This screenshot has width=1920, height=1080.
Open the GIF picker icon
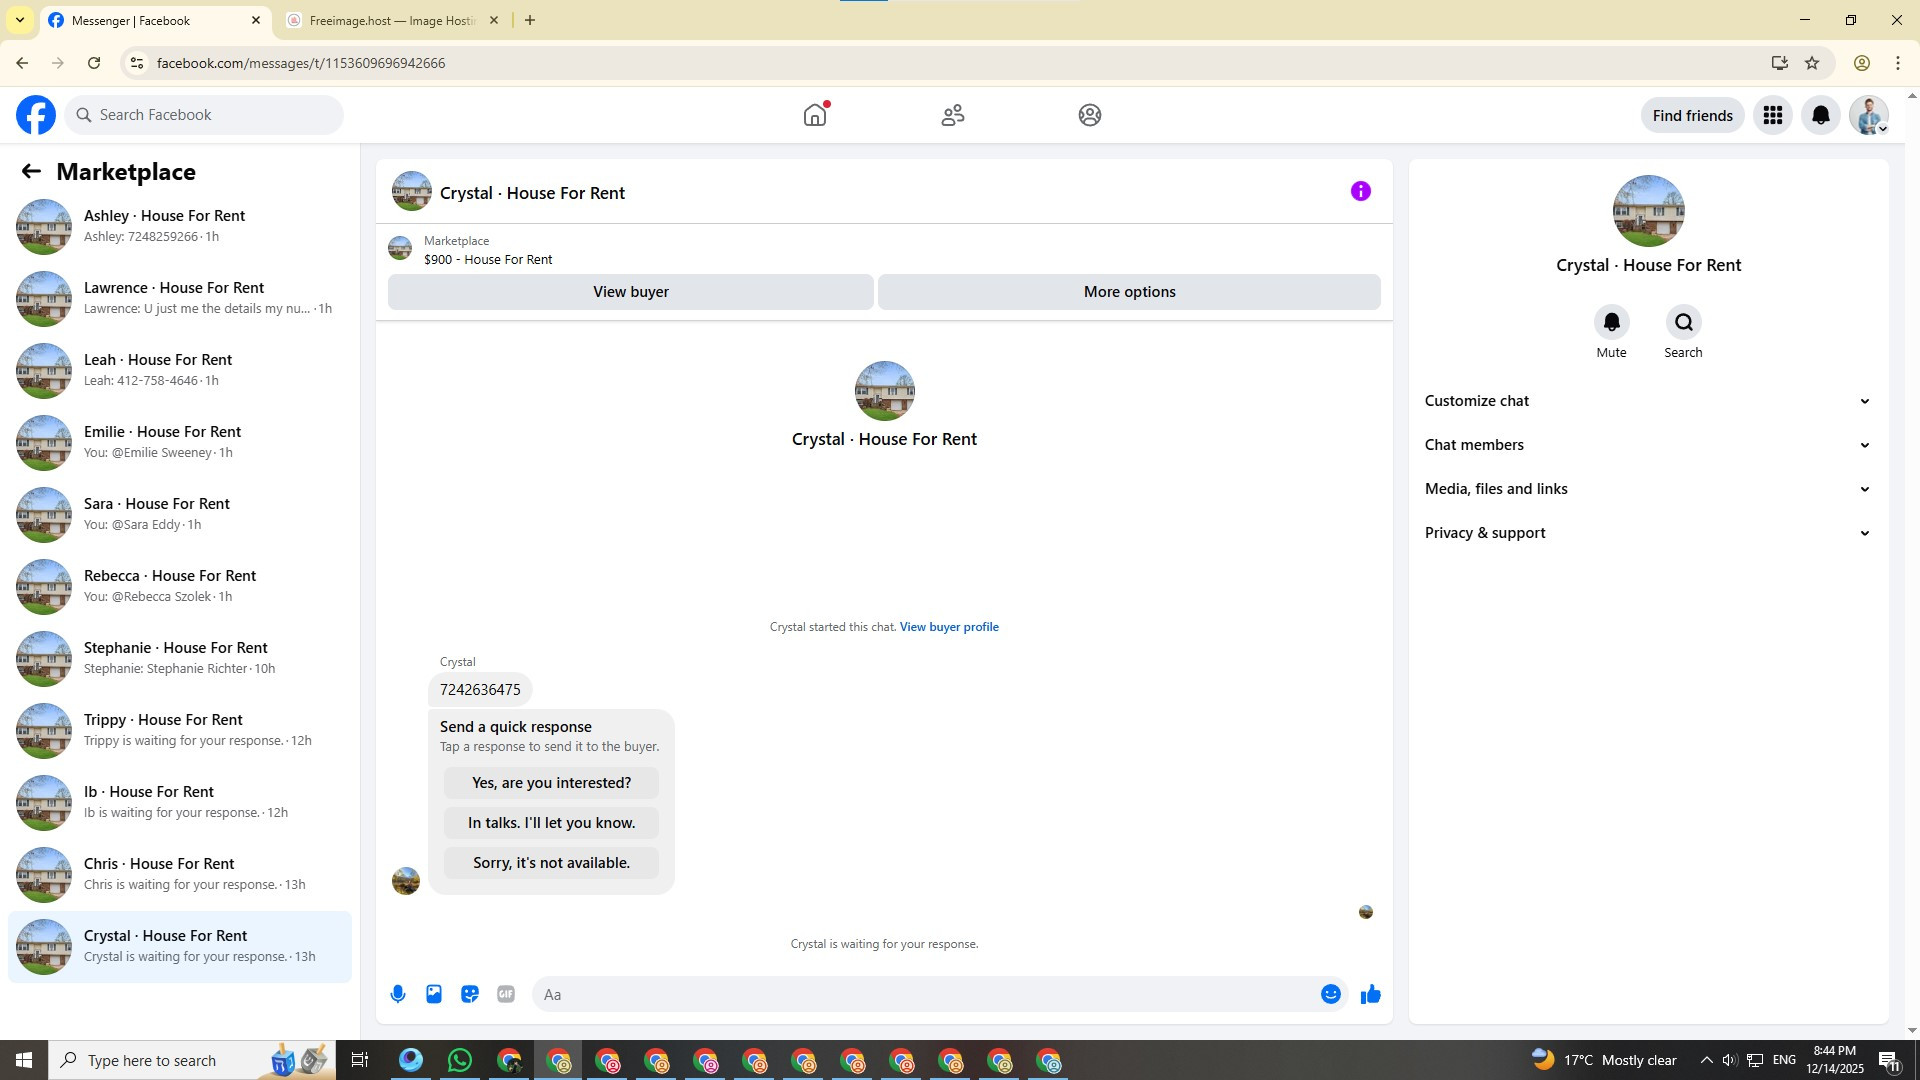point(506,994)
